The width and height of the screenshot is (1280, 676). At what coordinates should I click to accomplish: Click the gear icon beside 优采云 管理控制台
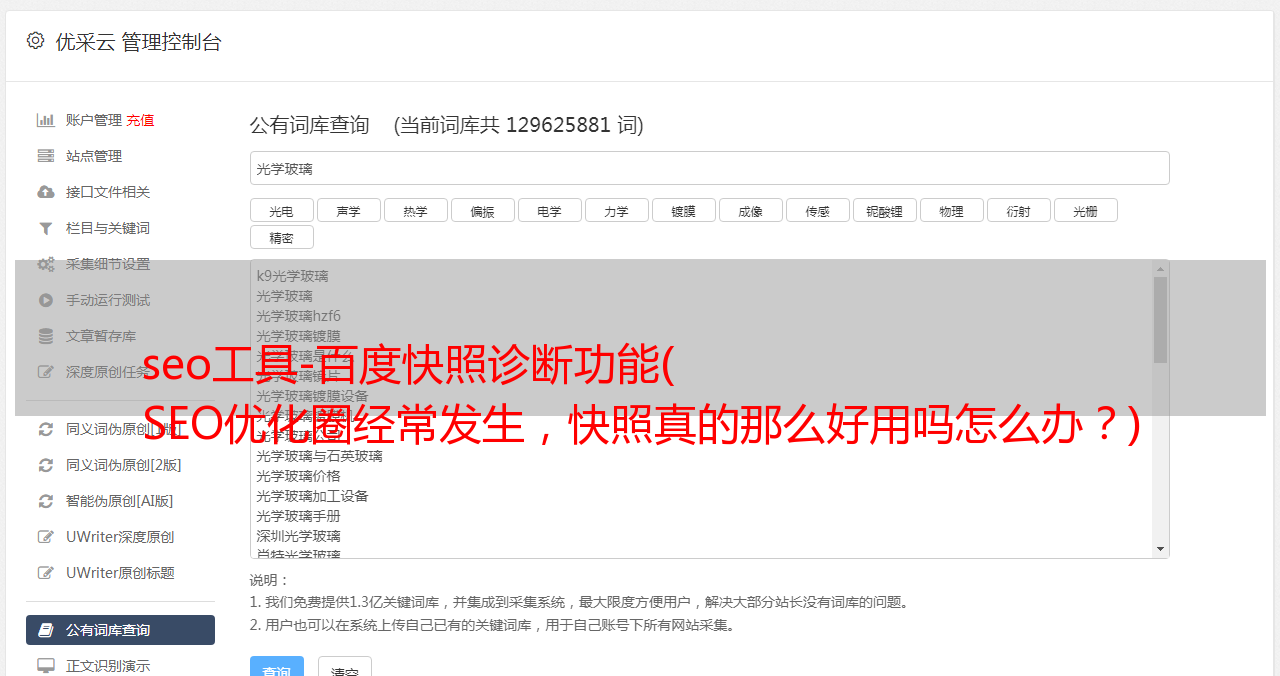[x=36, y=41]
